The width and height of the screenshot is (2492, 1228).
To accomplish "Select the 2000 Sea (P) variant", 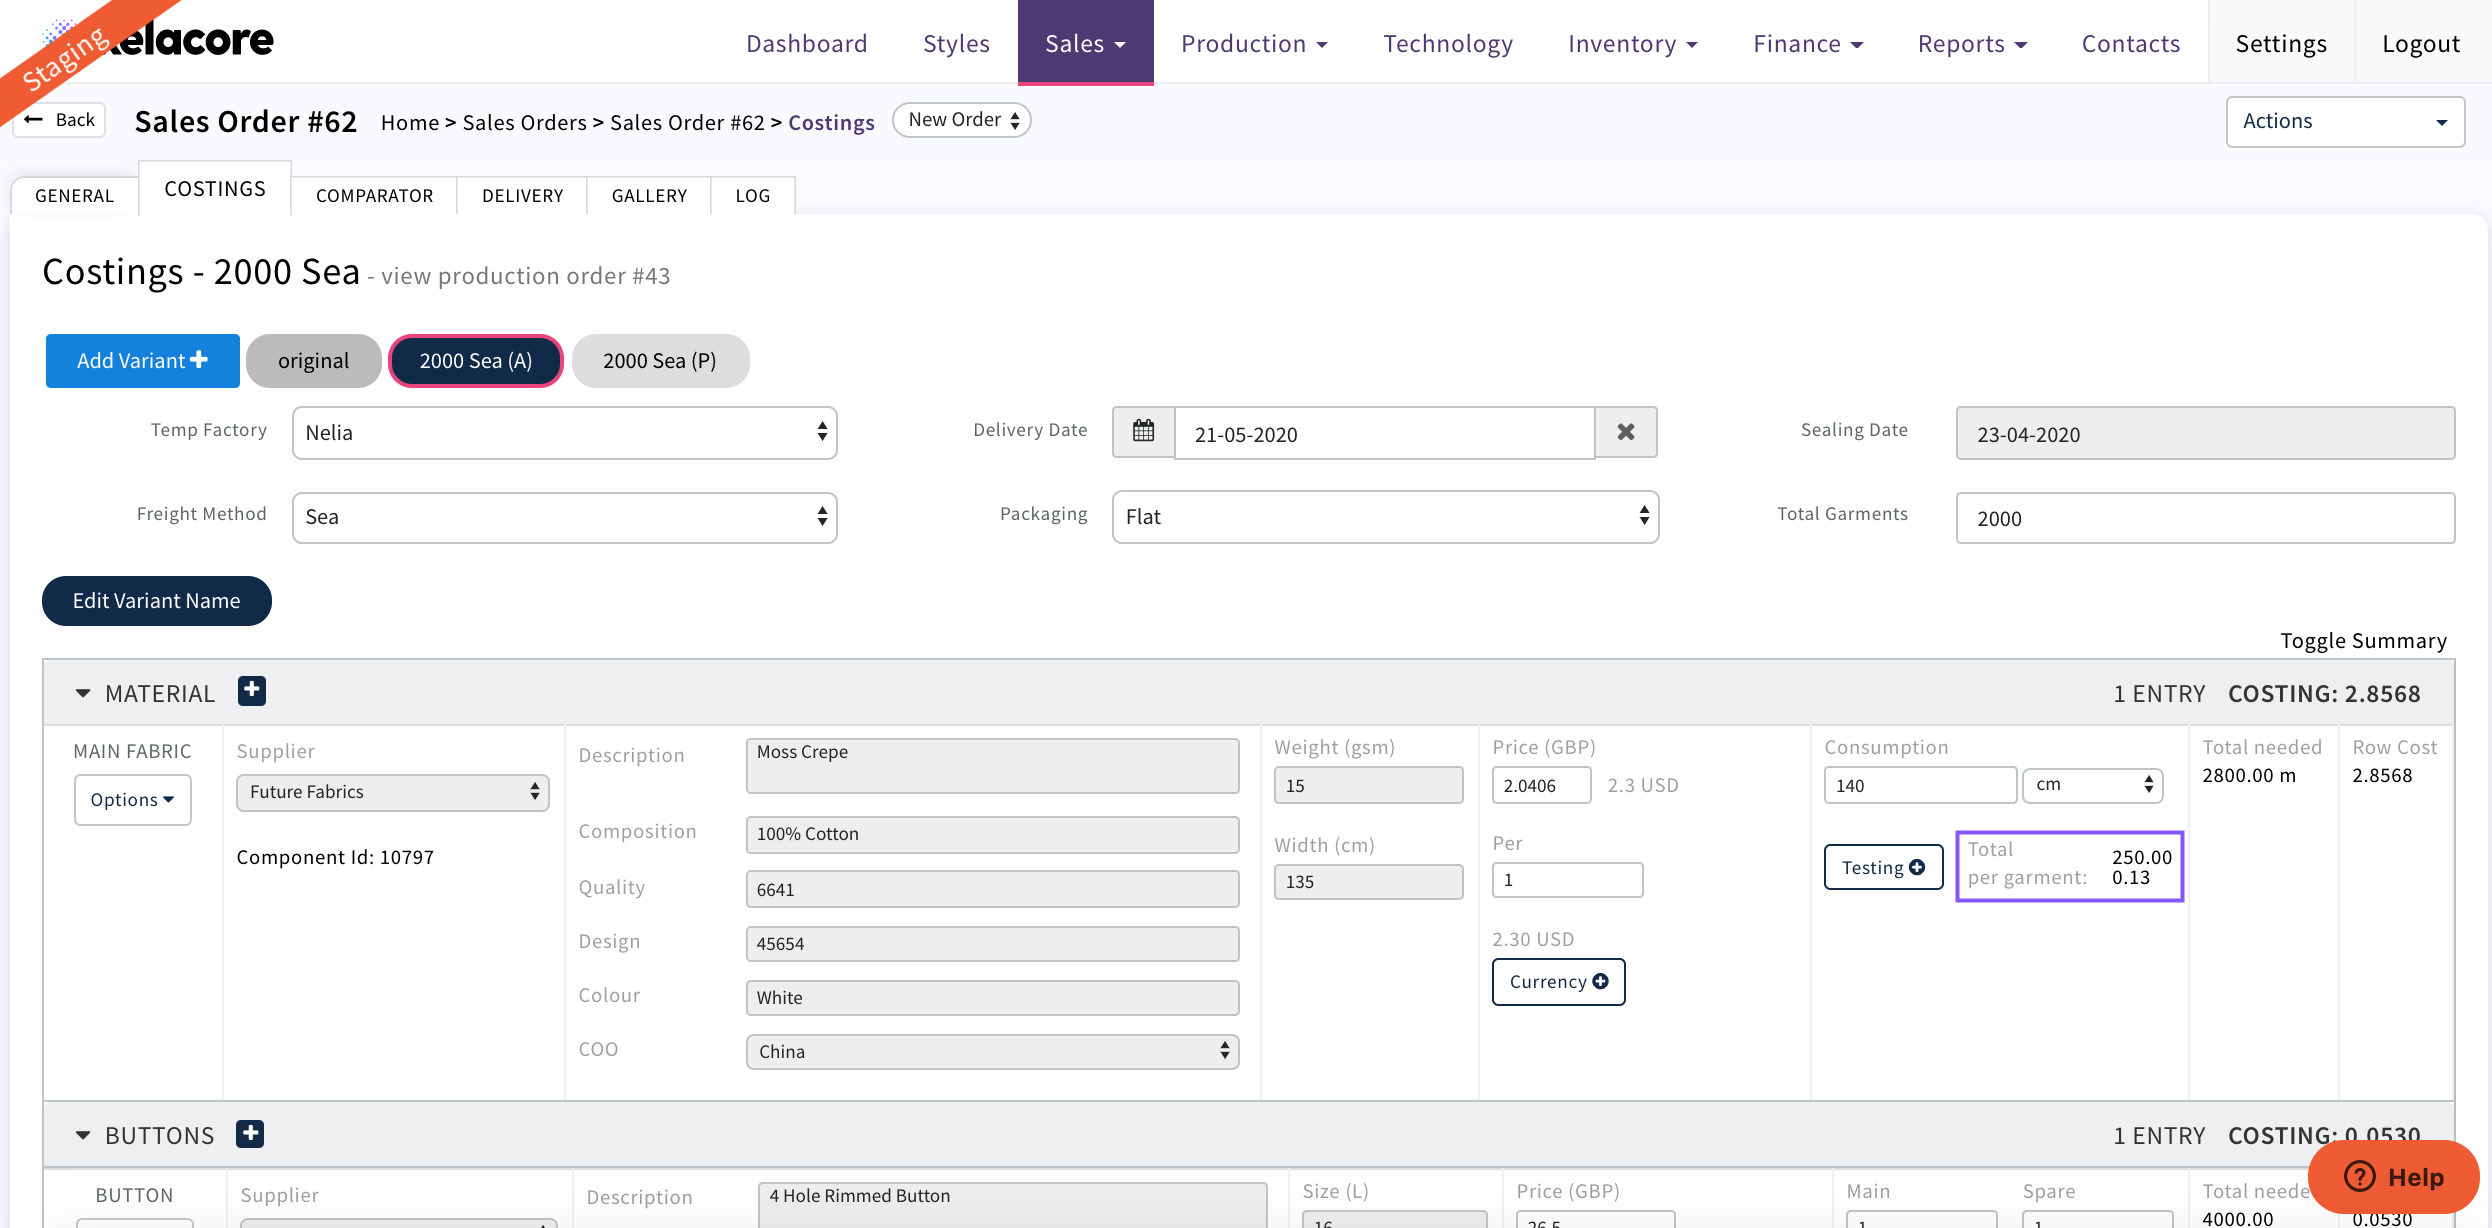I will point(660,361).
